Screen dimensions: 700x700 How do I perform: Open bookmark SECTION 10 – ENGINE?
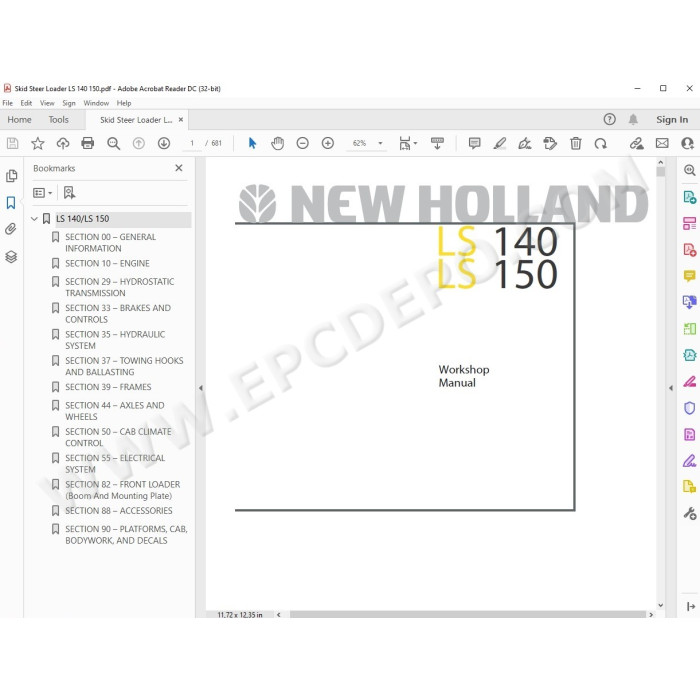107,263
